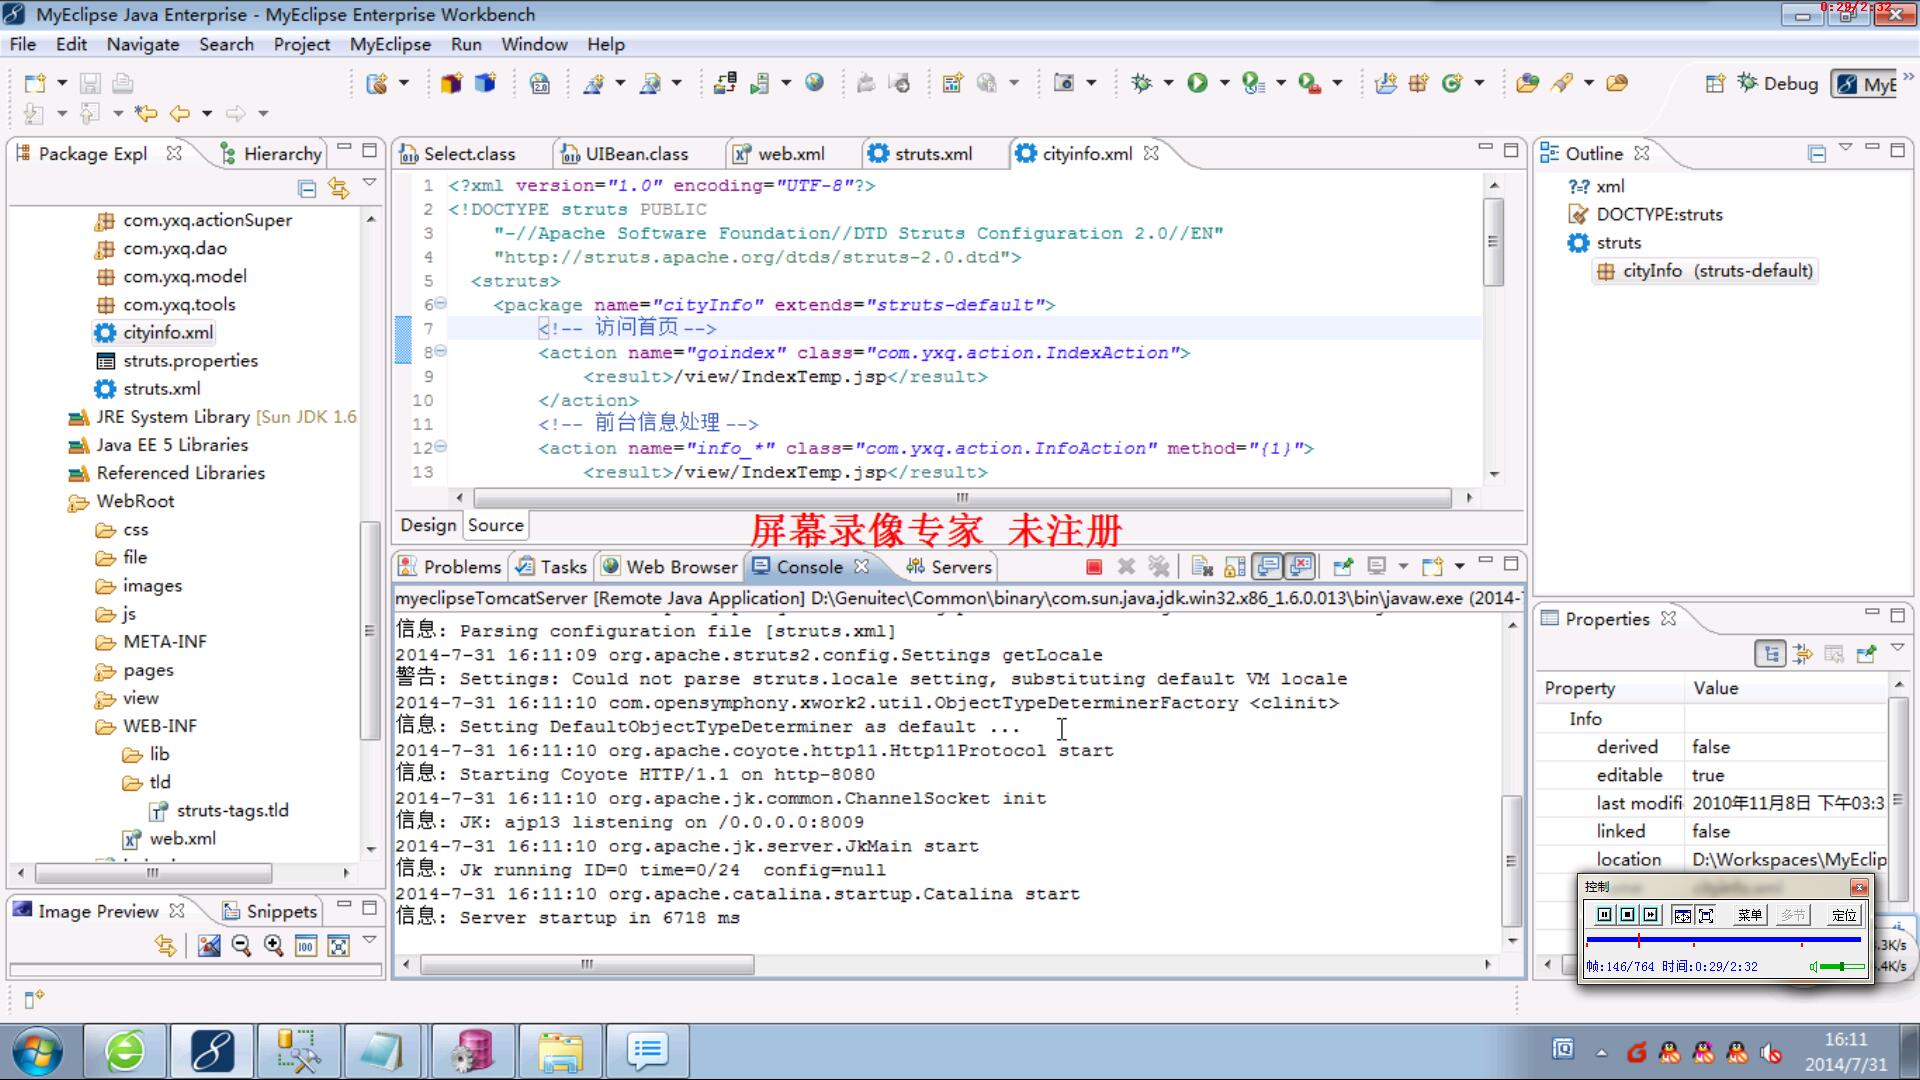Click the New Java Class icon

click(1452, 83)
